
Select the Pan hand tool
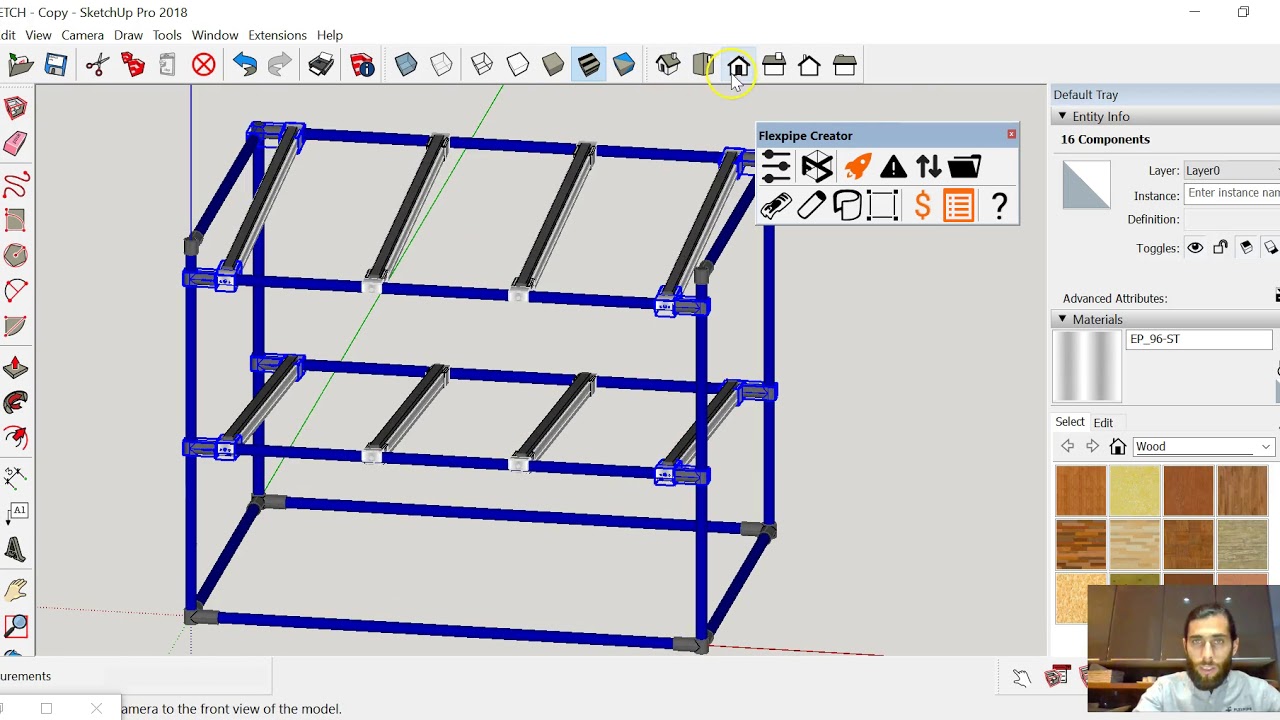(x=15, y=591)
